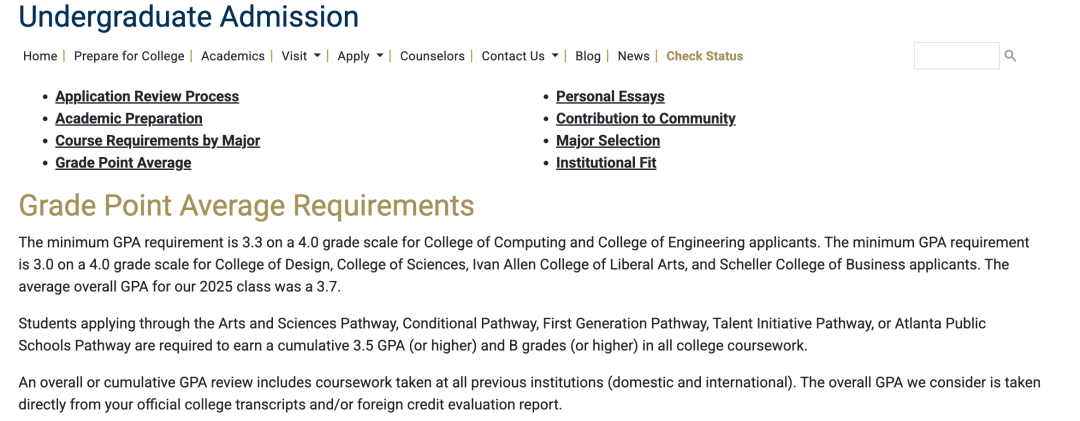
Task: Navigate to the Blog menu item
Action: point(588,56)
